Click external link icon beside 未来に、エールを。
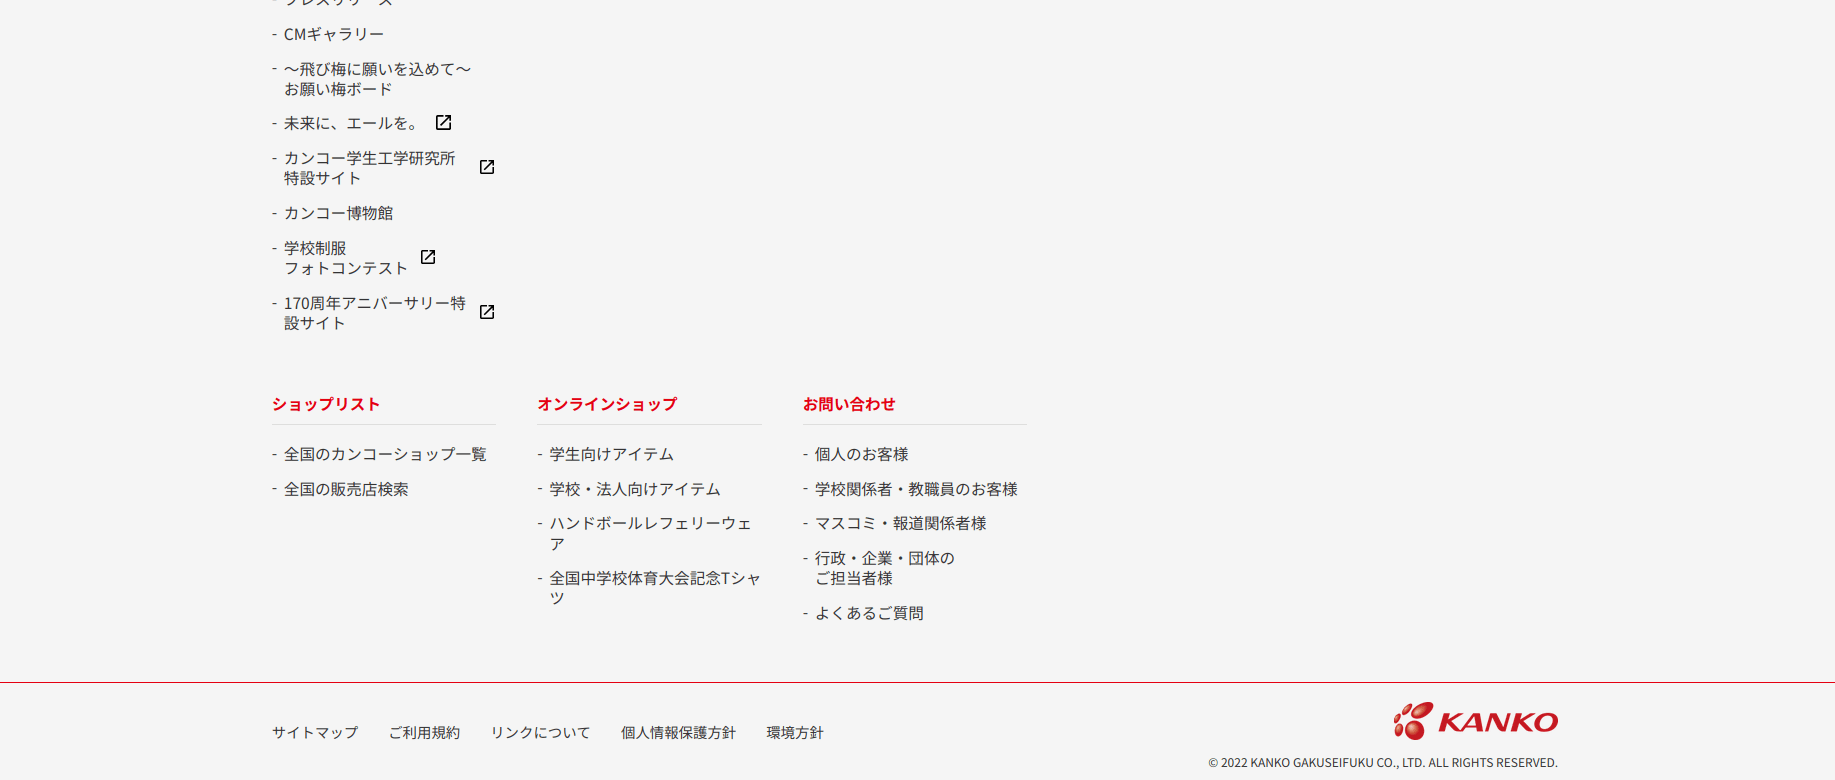Viewport: 1835px width, 780px height. 443,123
